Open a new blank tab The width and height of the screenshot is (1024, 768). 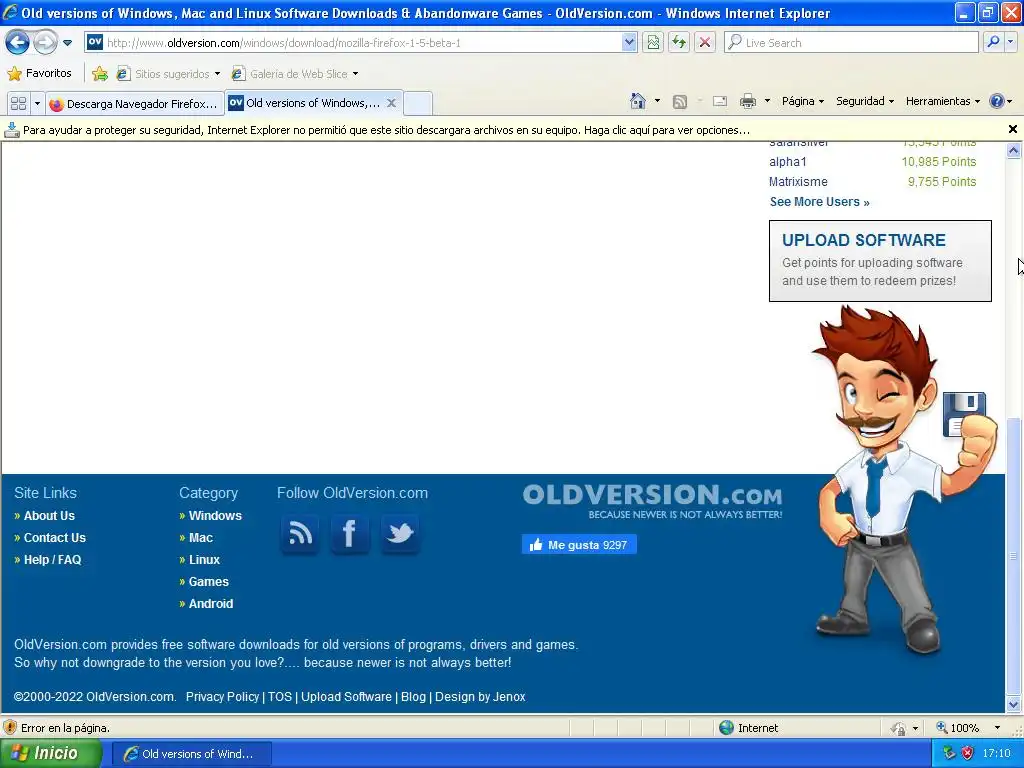point(417,104)
